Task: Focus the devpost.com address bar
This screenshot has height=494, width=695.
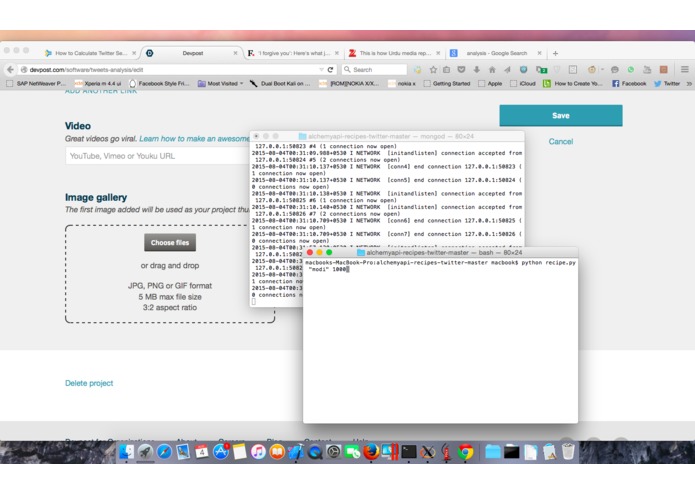Action: pyautogui.click(x=173, y=70)
